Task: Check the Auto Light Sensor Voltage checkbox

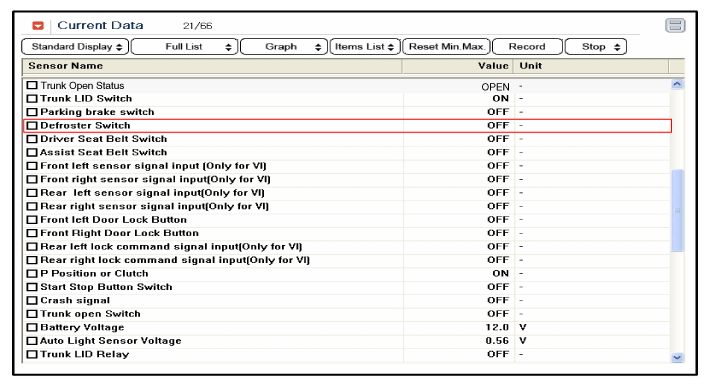Action: click(32, 341)
